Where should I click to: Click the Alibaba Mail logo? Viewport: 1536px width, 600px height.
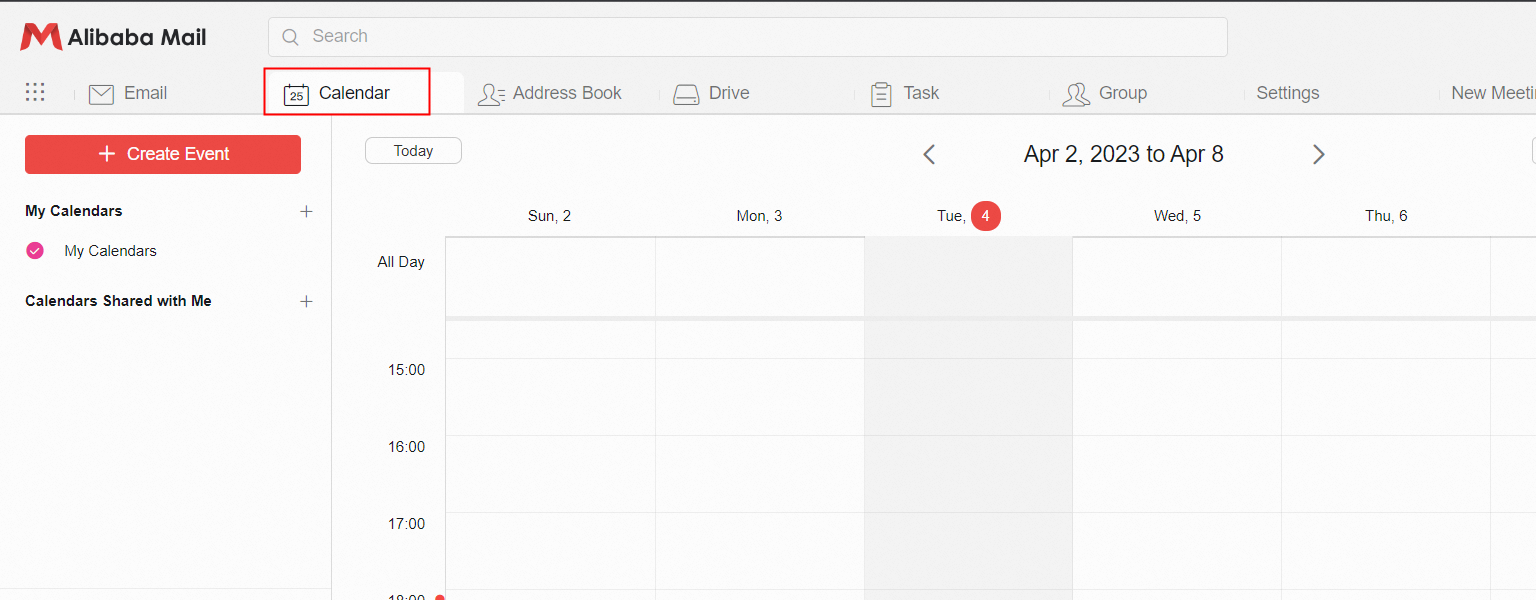113,37
